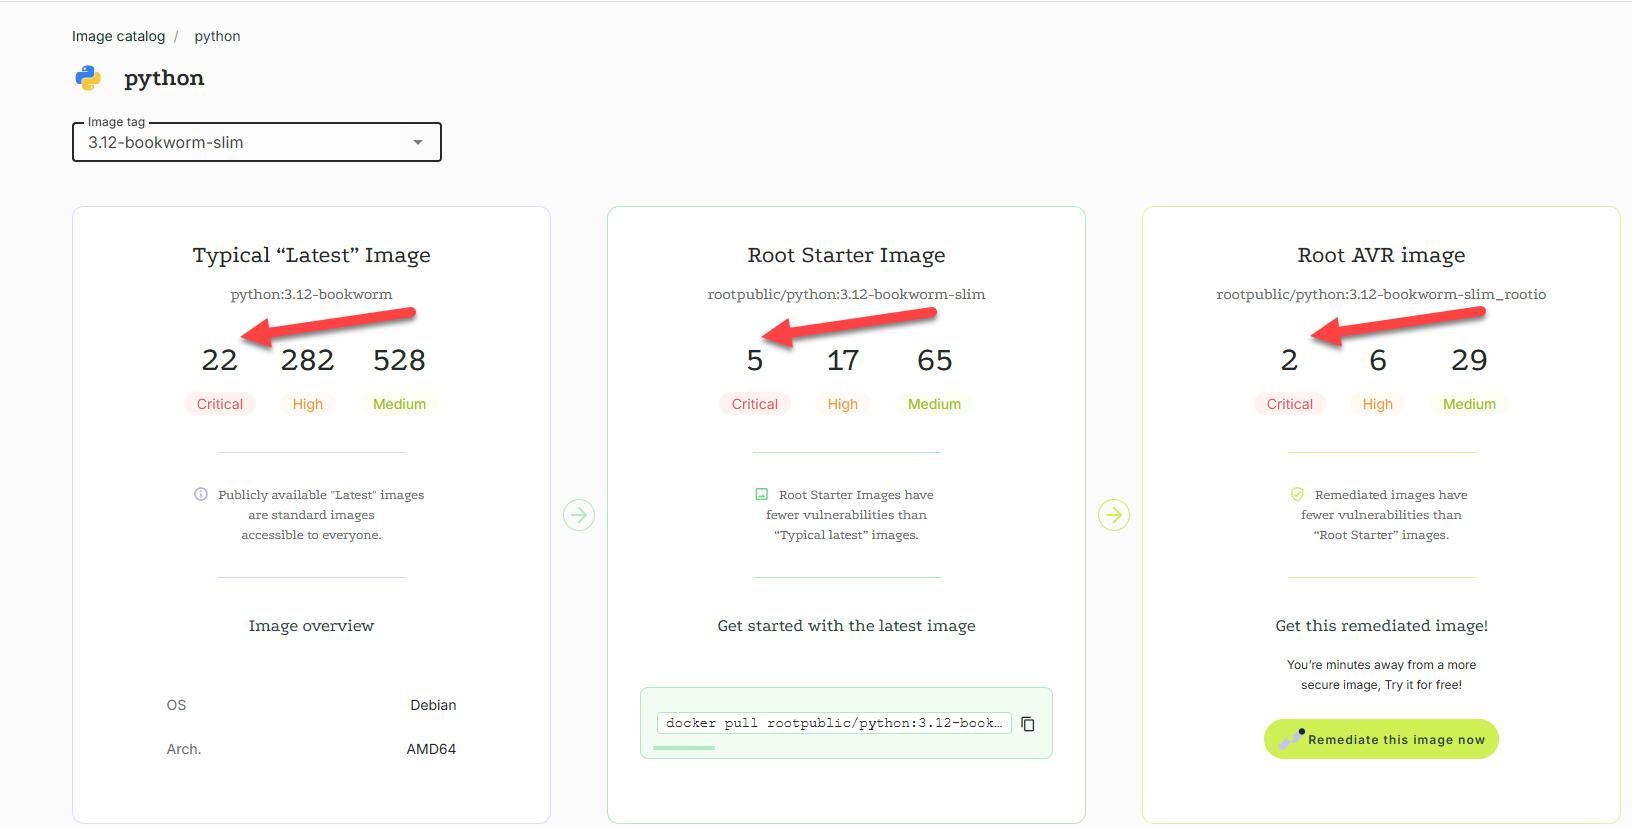Click the high count 6
The width and height of the screenshot is (1632, 825).
pyautogui.click(x=1378, y=360)
